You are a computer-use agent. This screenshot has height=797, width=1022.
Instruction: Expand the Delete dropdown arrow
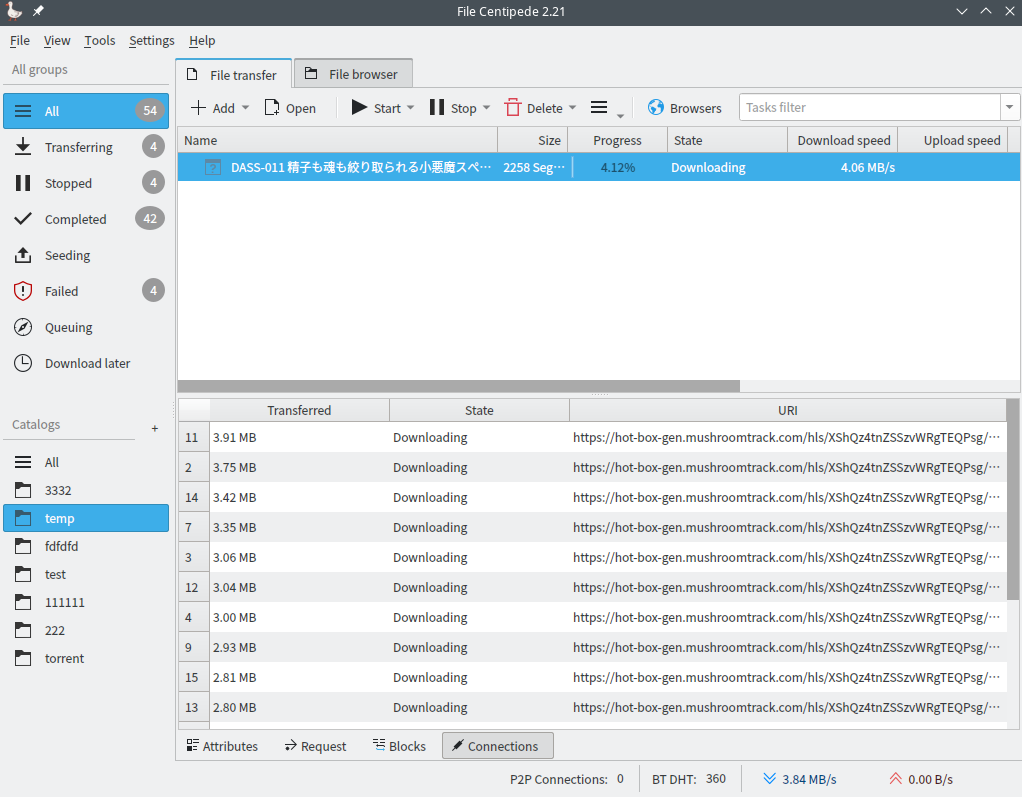572,108
